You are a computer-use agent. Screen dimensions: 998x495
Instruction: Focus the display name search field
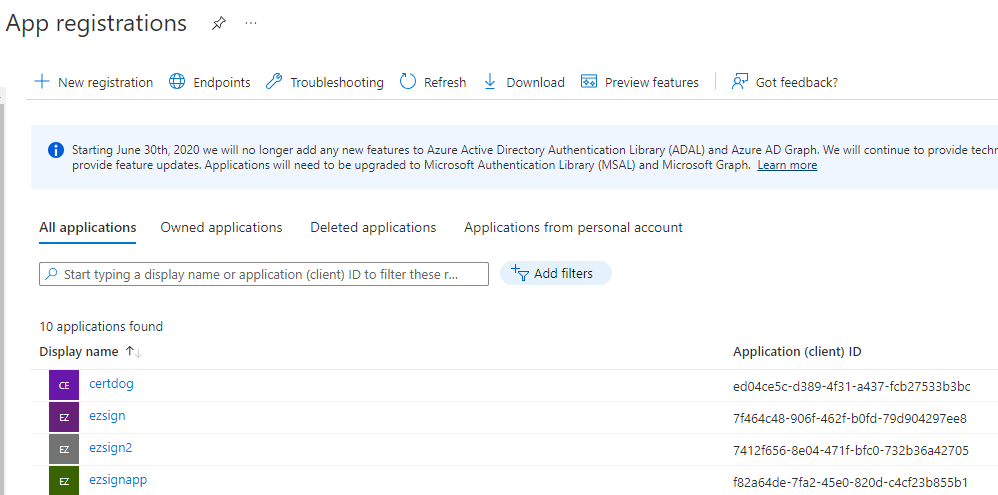(x=264, y=274)
